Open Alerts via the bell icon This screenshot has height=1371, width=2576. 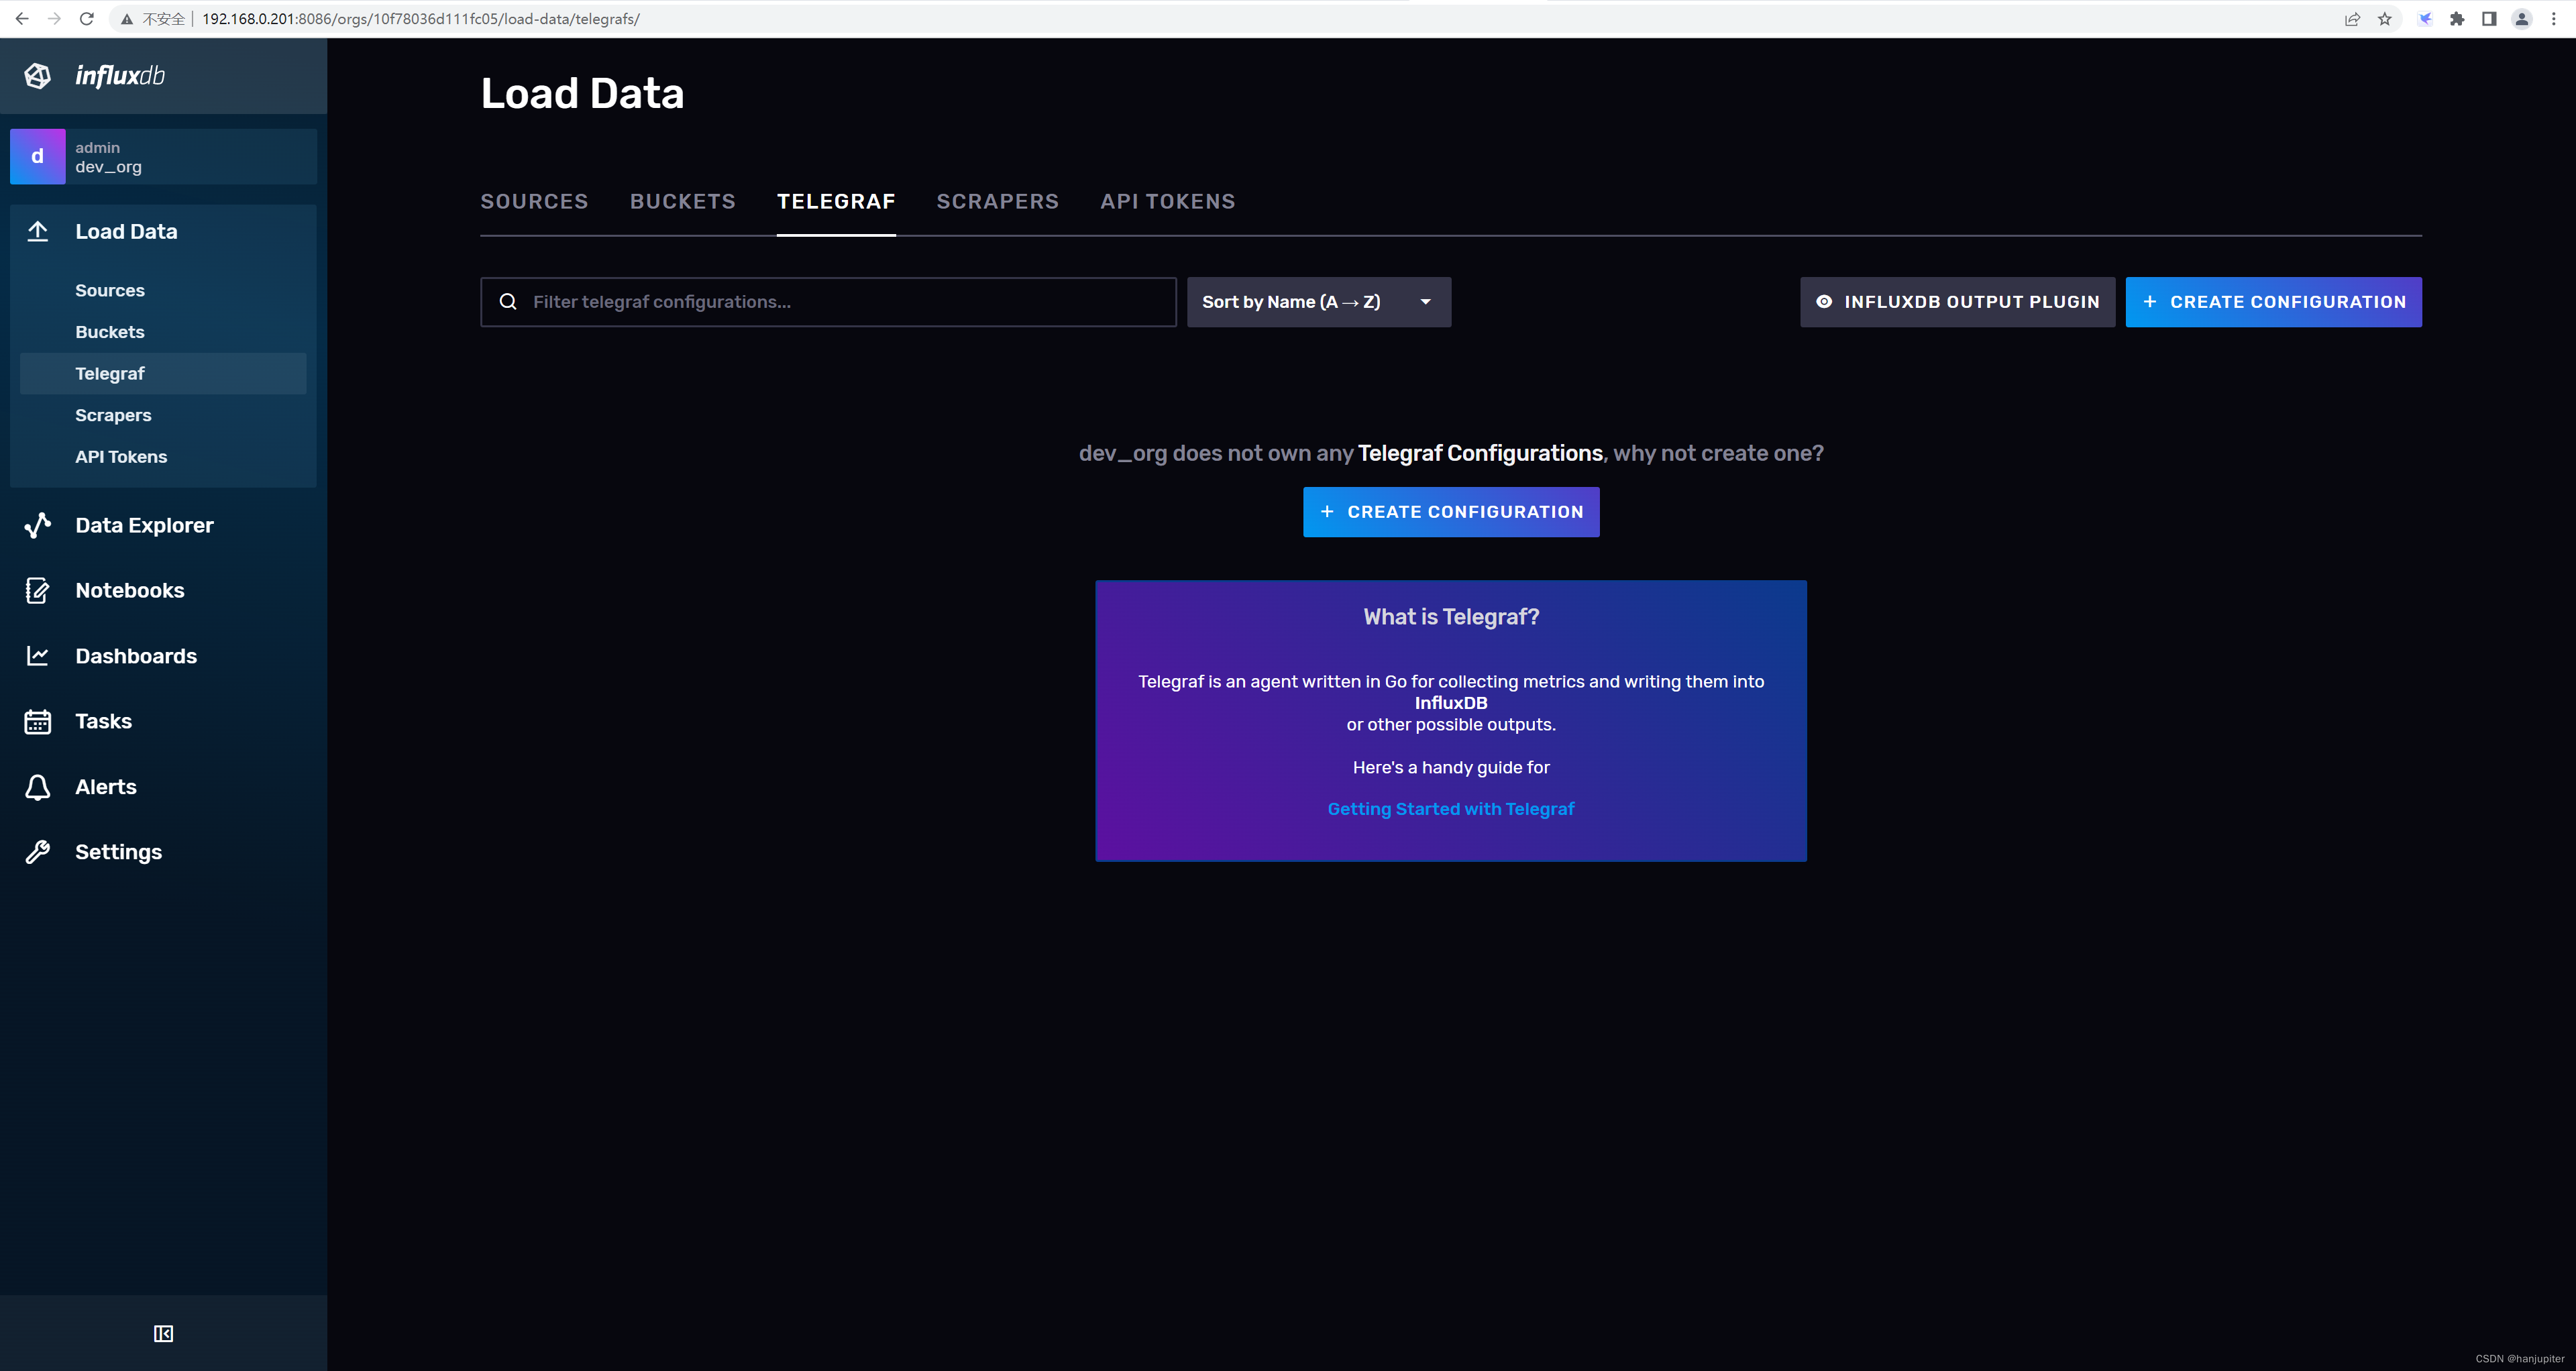click(x=38, y=787)
